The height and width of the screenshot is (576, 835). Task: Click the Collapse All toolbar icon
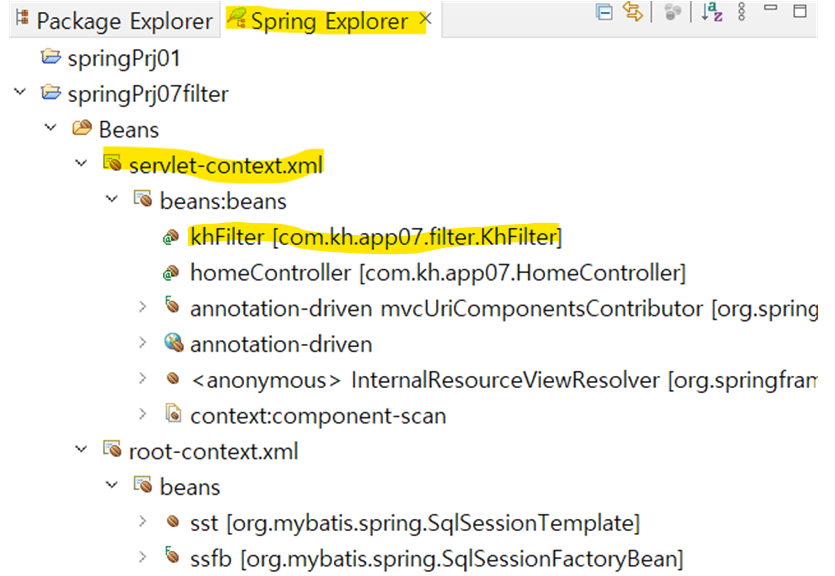[604, 12]
